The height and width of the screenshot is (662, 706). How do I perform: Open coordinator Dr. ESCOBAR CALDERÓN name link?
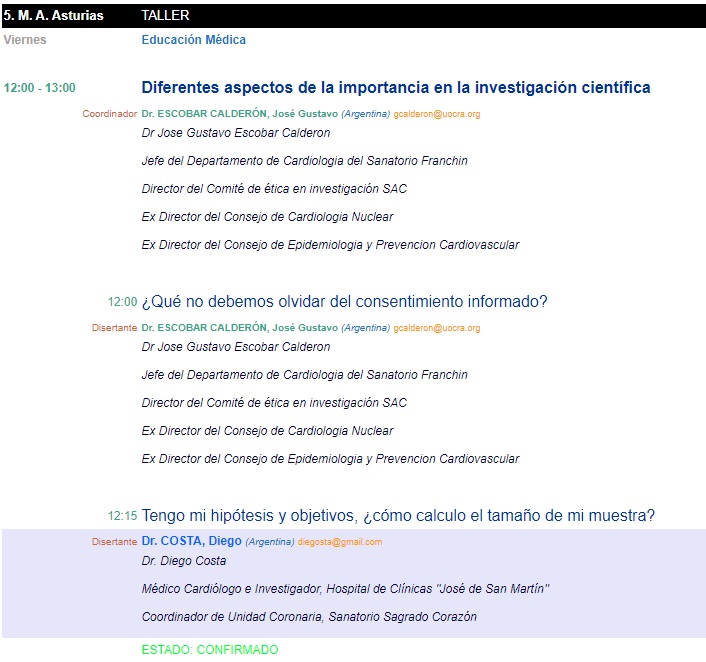240,113
